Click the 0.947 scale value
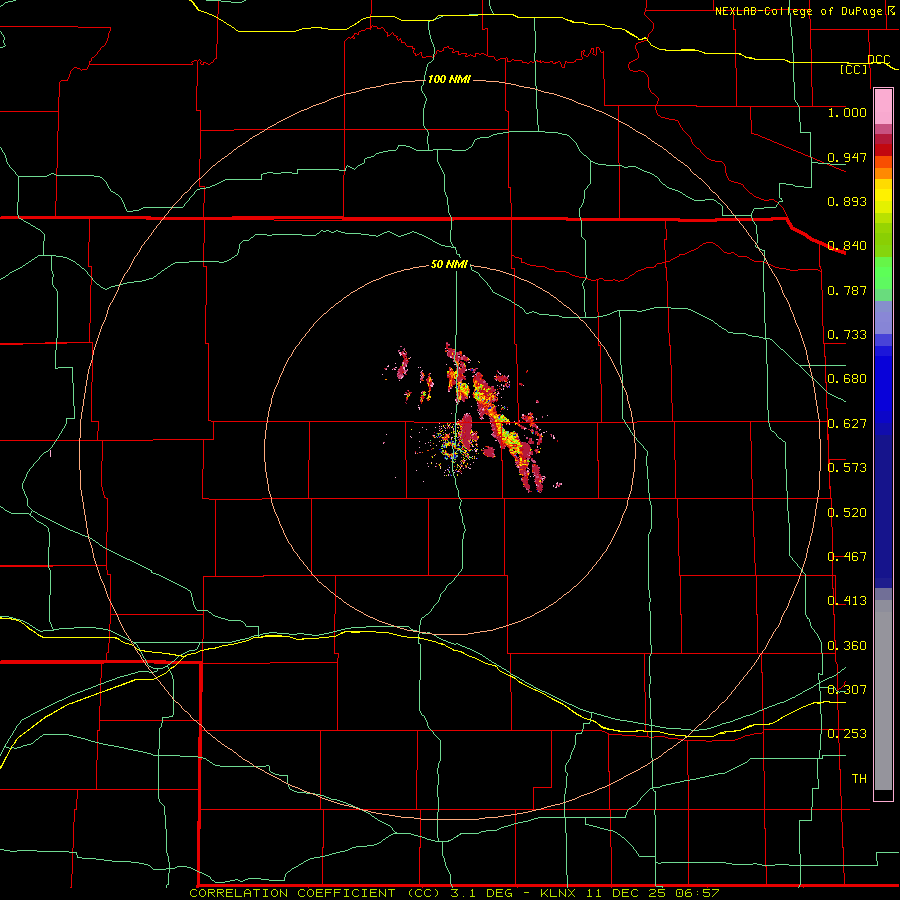Viewport: 900px width, 900px height. pos(847,157)
